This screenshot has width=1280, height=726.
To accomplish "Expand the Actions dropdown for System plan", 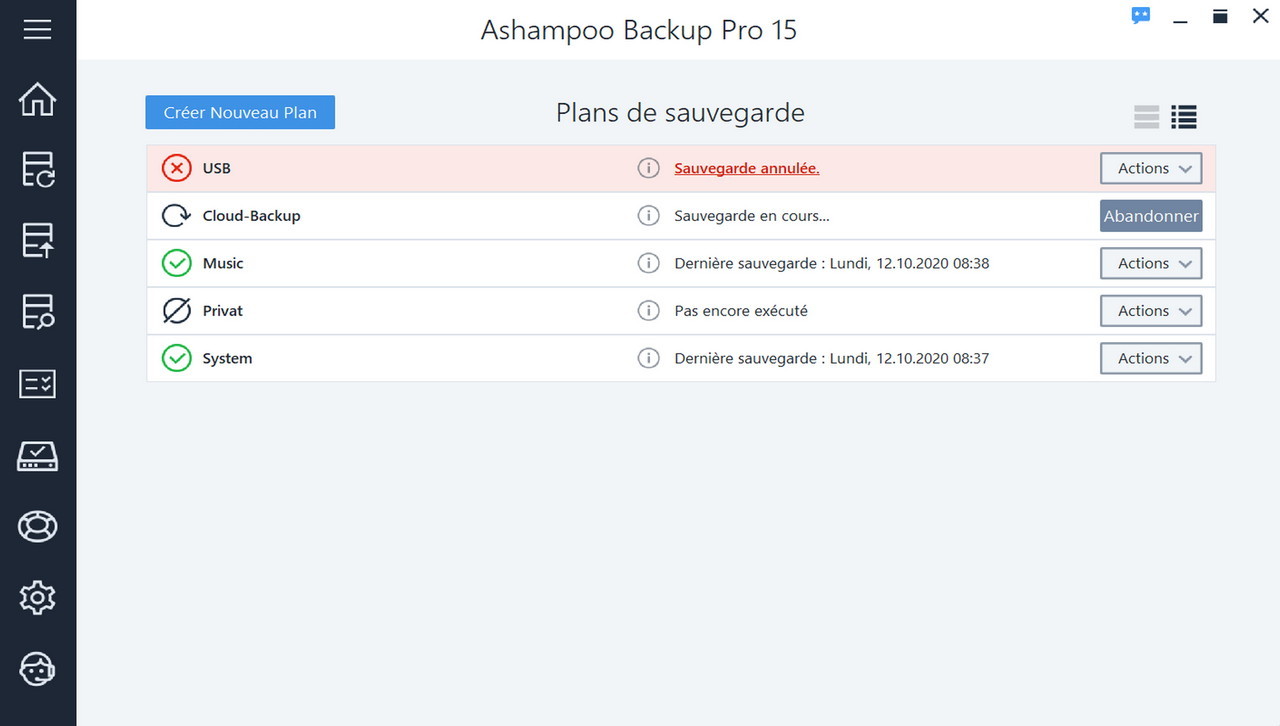I will (x=1151, y=358).
